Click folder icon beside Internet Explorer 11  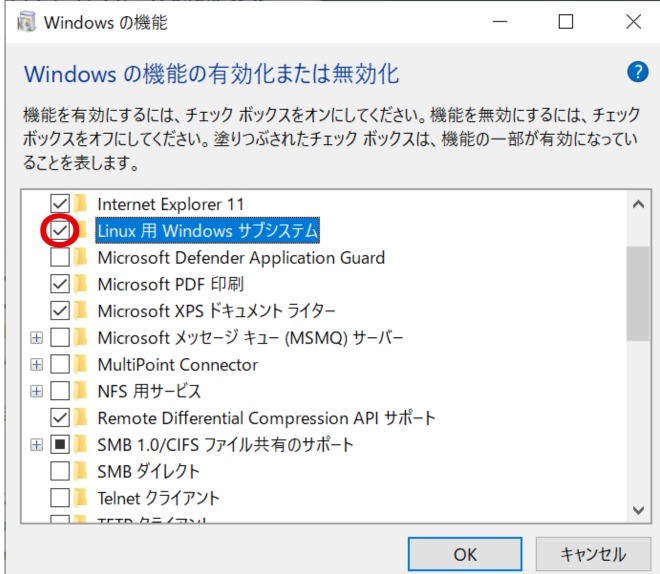[80, 204]
